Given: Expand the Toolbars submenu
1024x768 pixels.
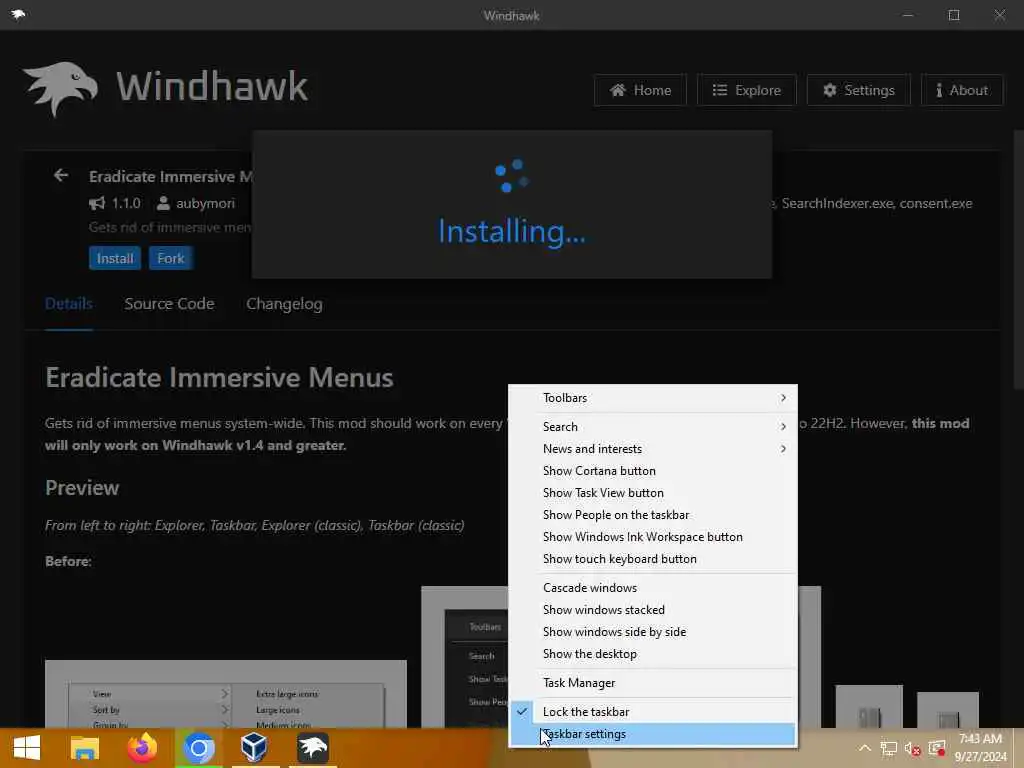Looking at the screenshot, I should coord(653,398).
